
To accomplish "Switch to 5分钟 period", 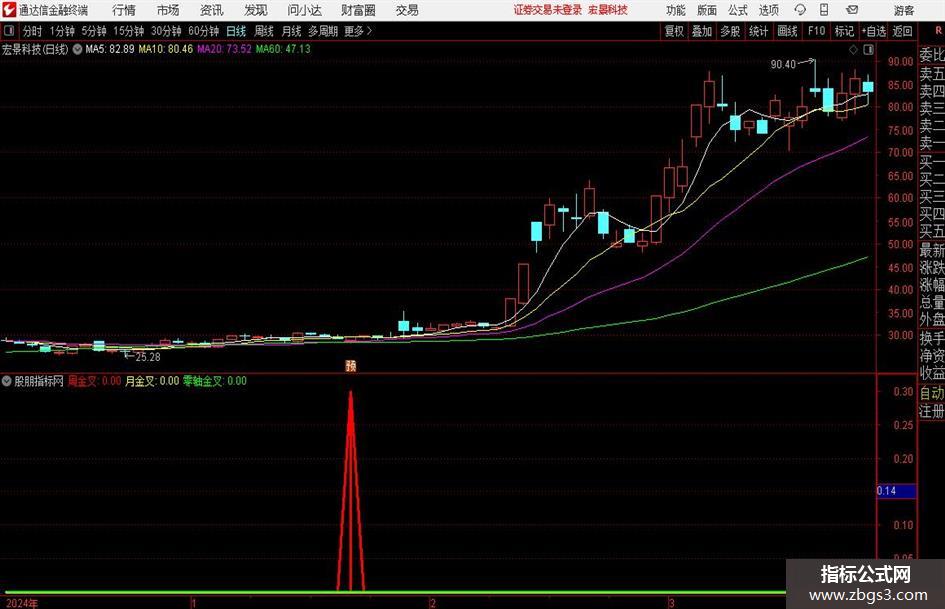I will [93, 31].
